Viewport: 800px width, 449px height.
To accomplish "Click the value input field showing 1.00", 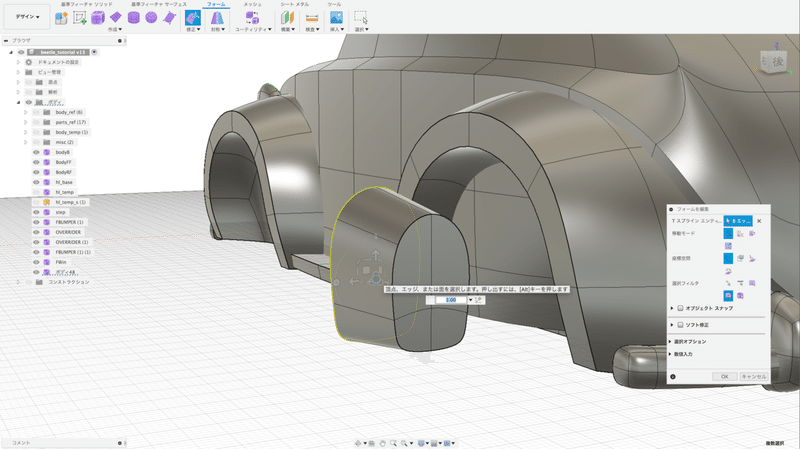I will pos(450,300).
